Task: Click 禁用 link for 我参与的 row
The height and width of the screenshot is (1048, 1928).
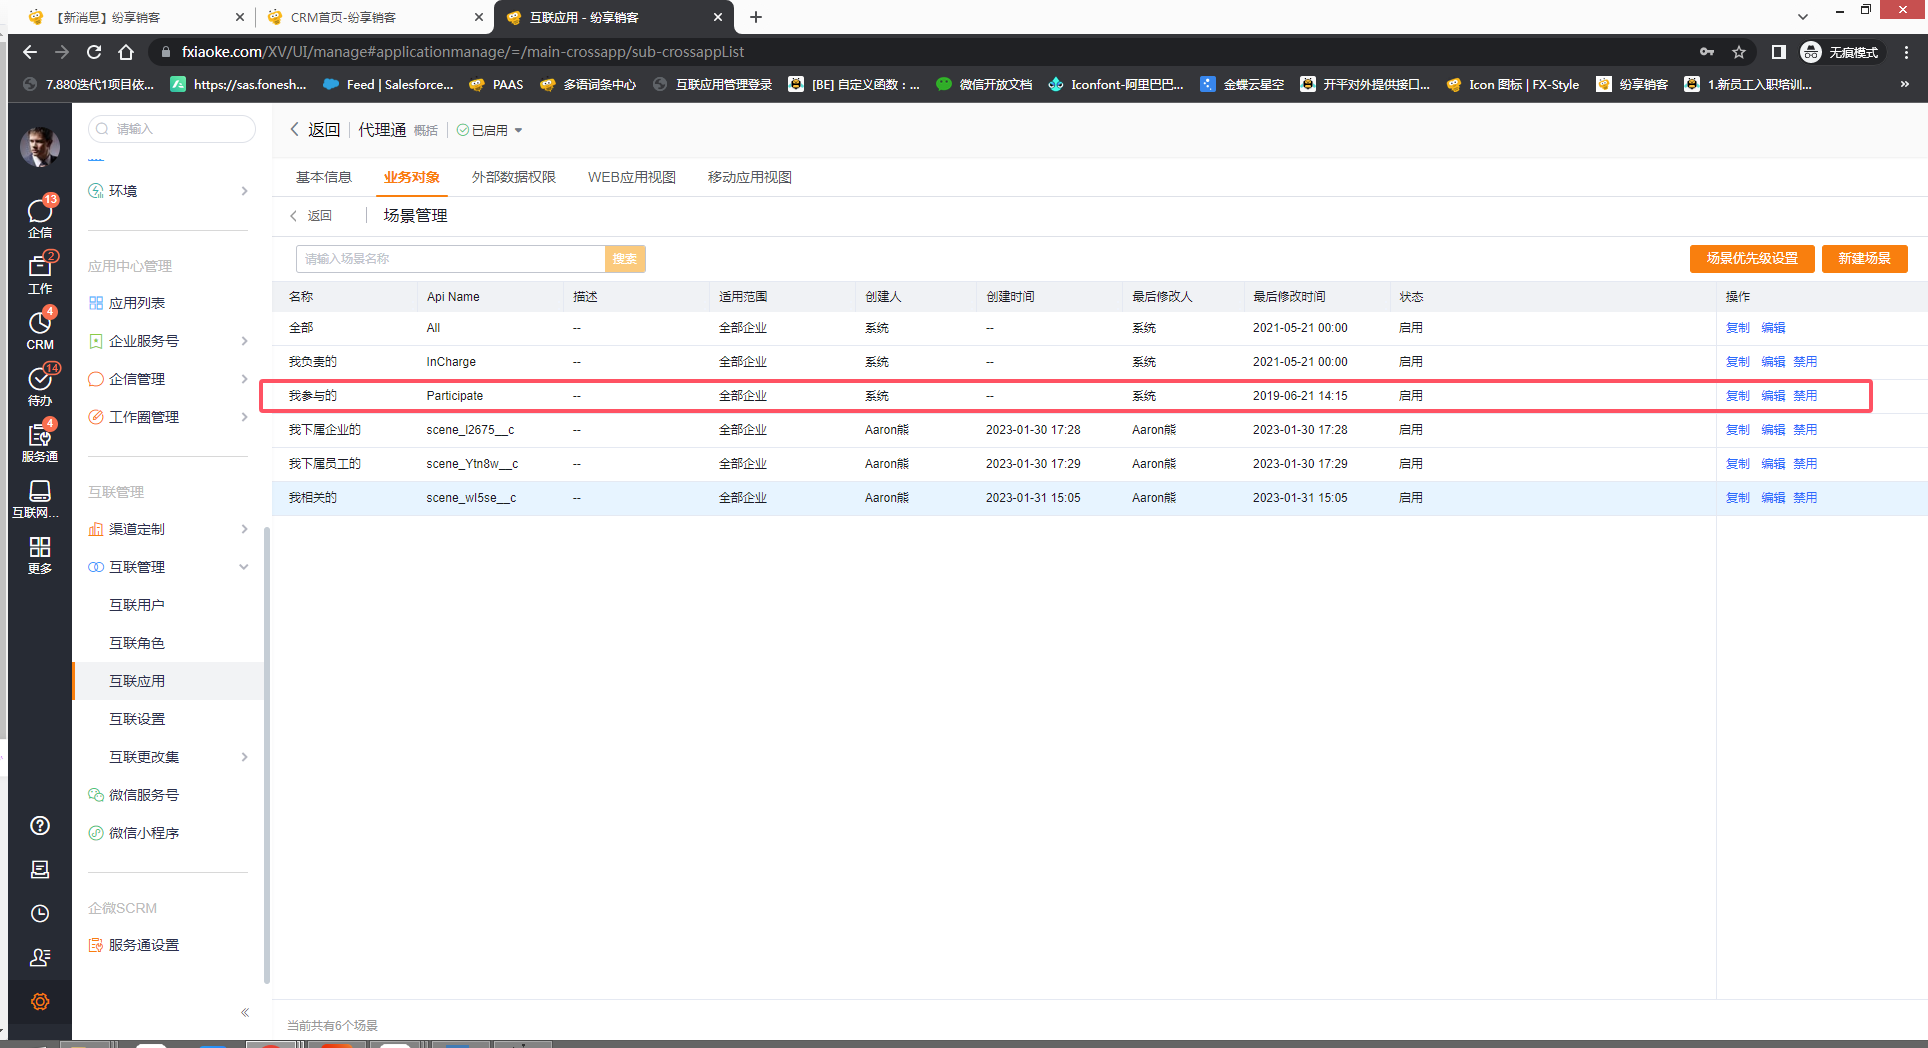Action: (x=1804, y=396)
